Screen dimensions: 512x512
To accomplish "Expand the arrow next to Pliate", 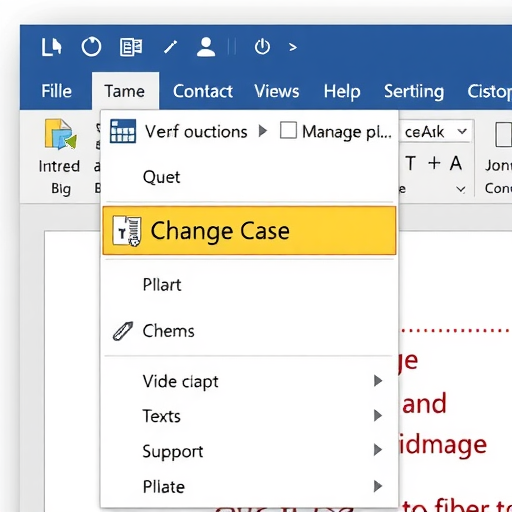I will tap(378, 486).
